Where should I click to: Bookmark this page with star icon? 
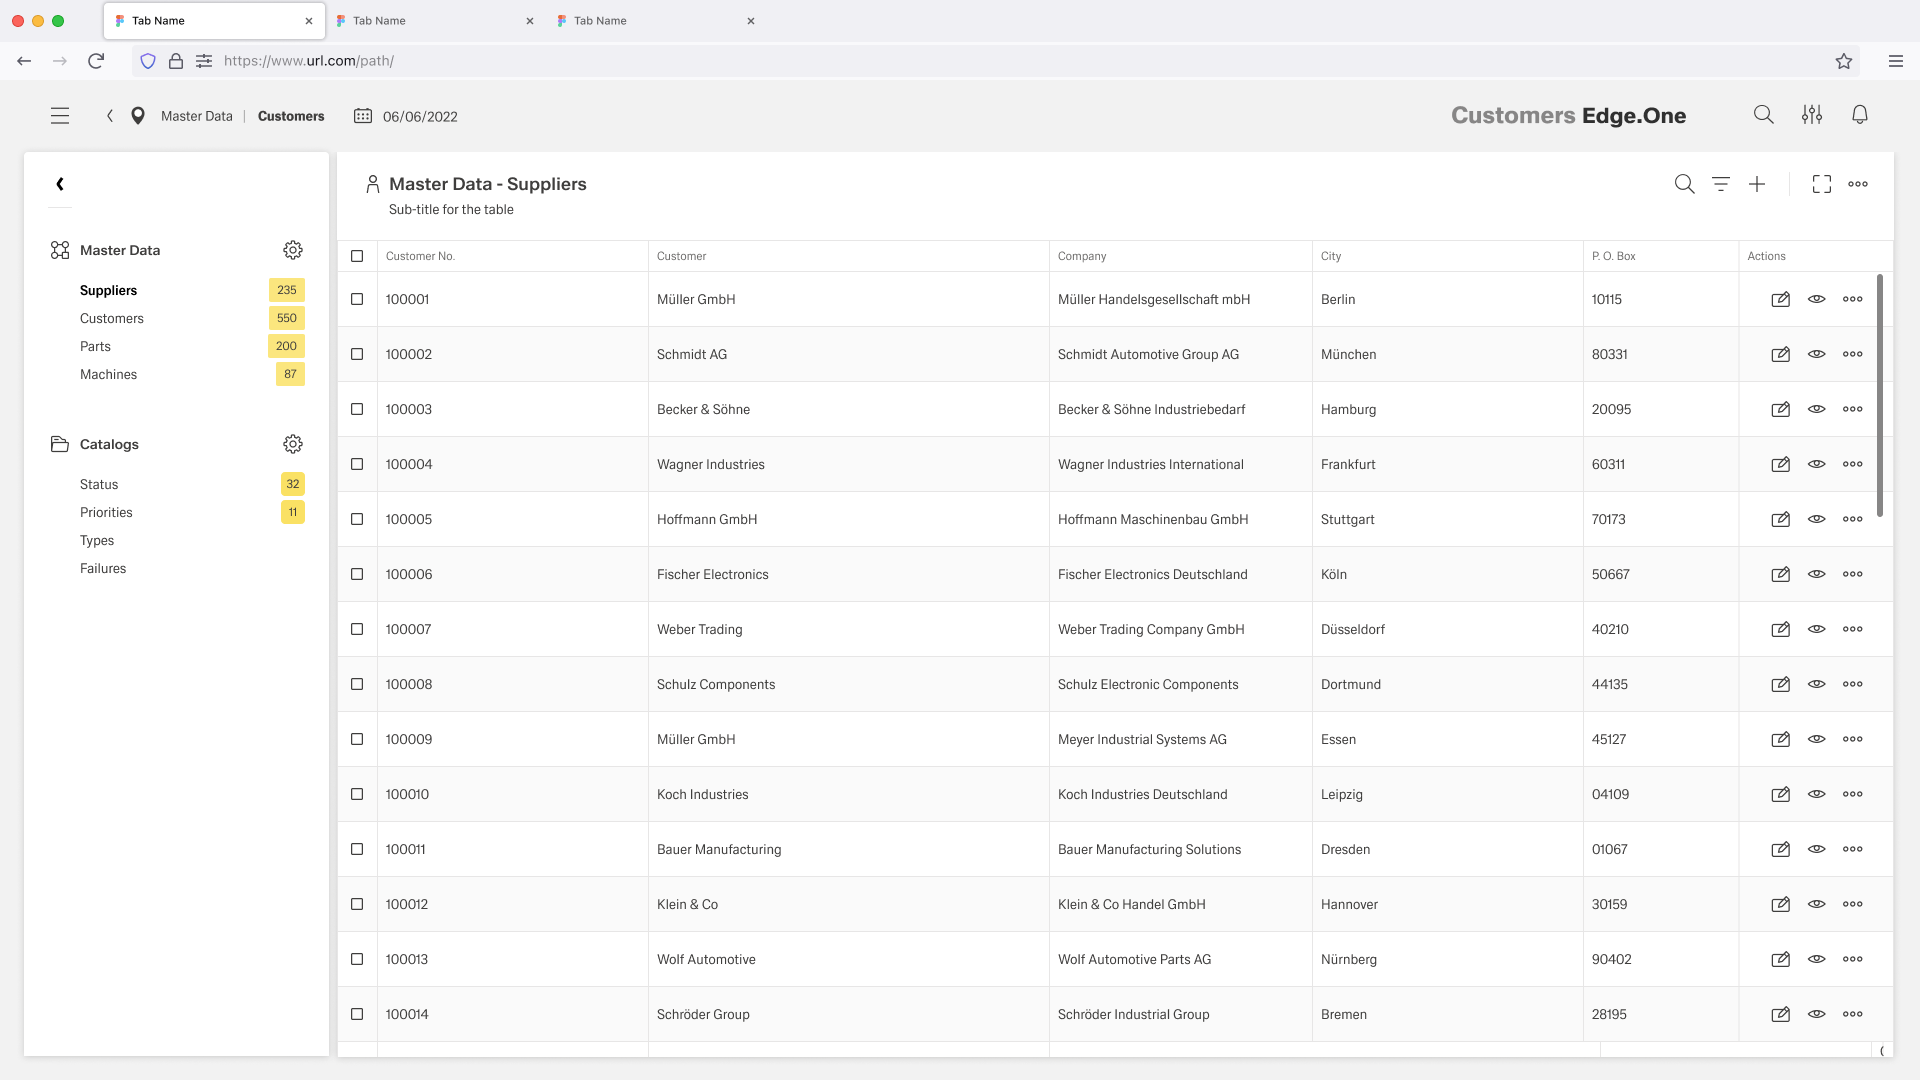1844,61
